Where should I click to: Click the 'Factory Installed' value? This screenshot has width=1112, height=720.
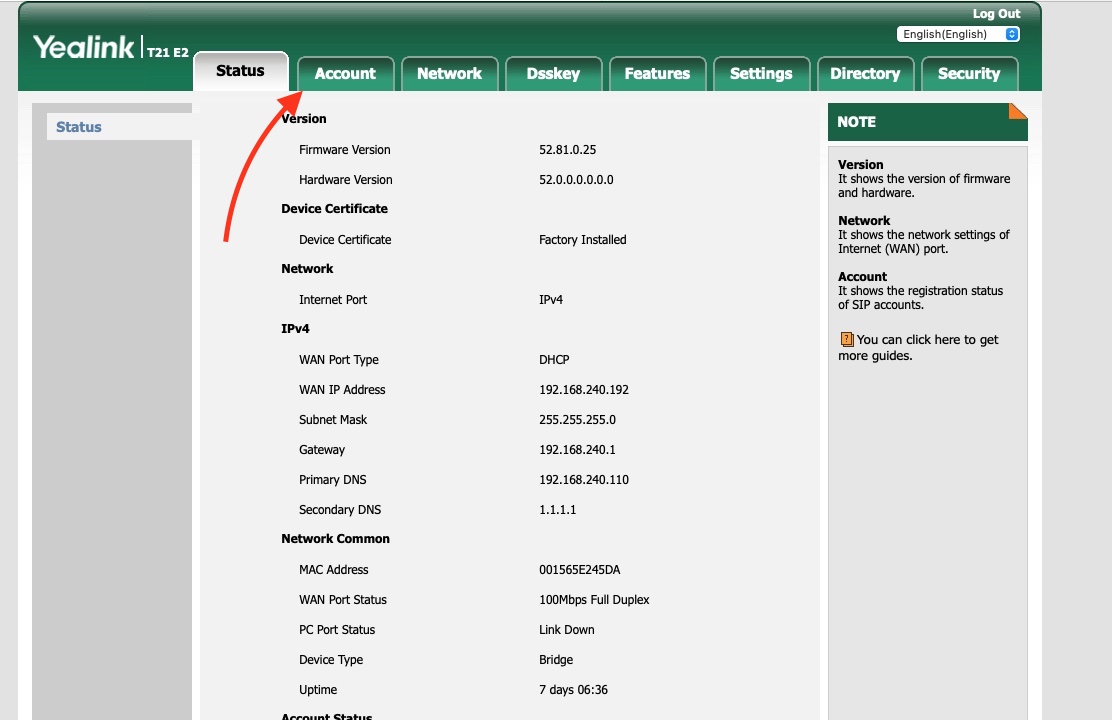(582, 240)
